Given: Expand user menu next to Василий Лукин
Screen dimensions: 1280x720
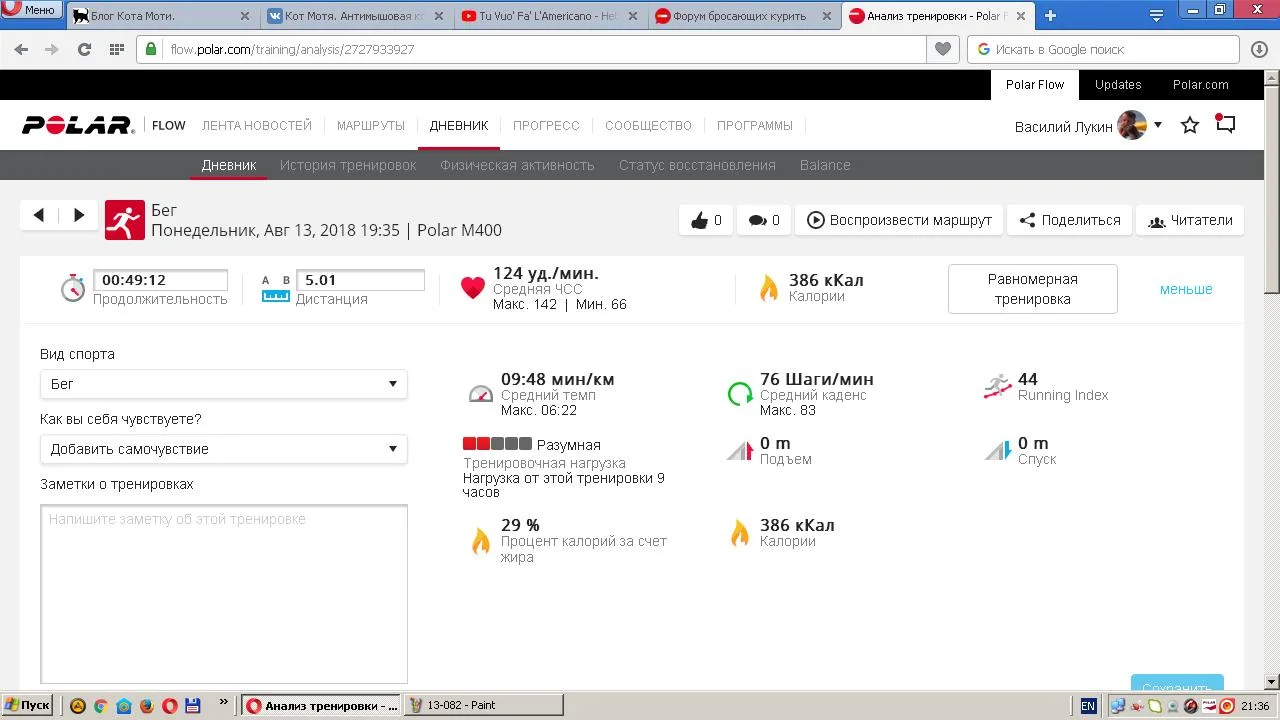Looking at the screenshot, I should click(x=1158, y=125).
